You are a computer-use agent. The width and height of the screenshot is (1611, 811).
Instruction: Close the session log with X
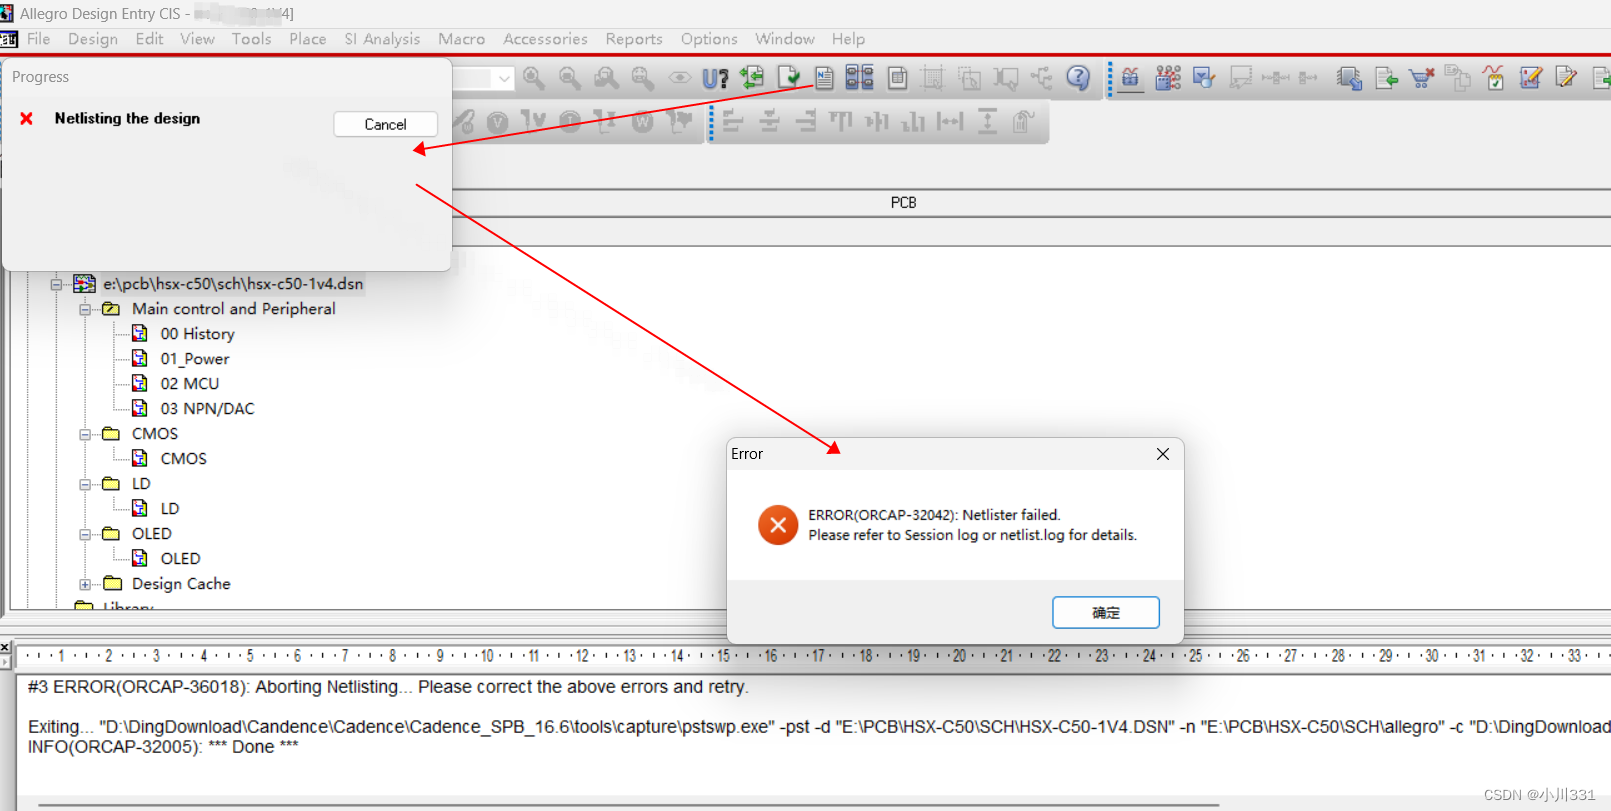click(x=5, y=648)
